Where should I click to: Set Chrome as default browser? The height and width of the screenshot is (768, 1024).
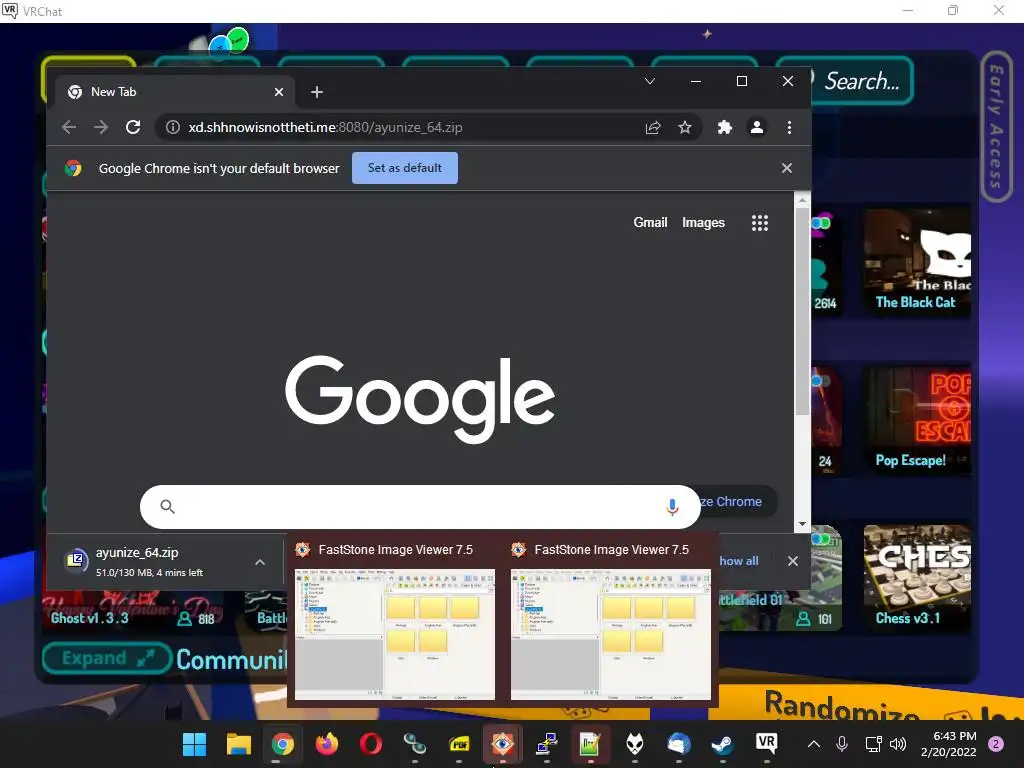405,168
